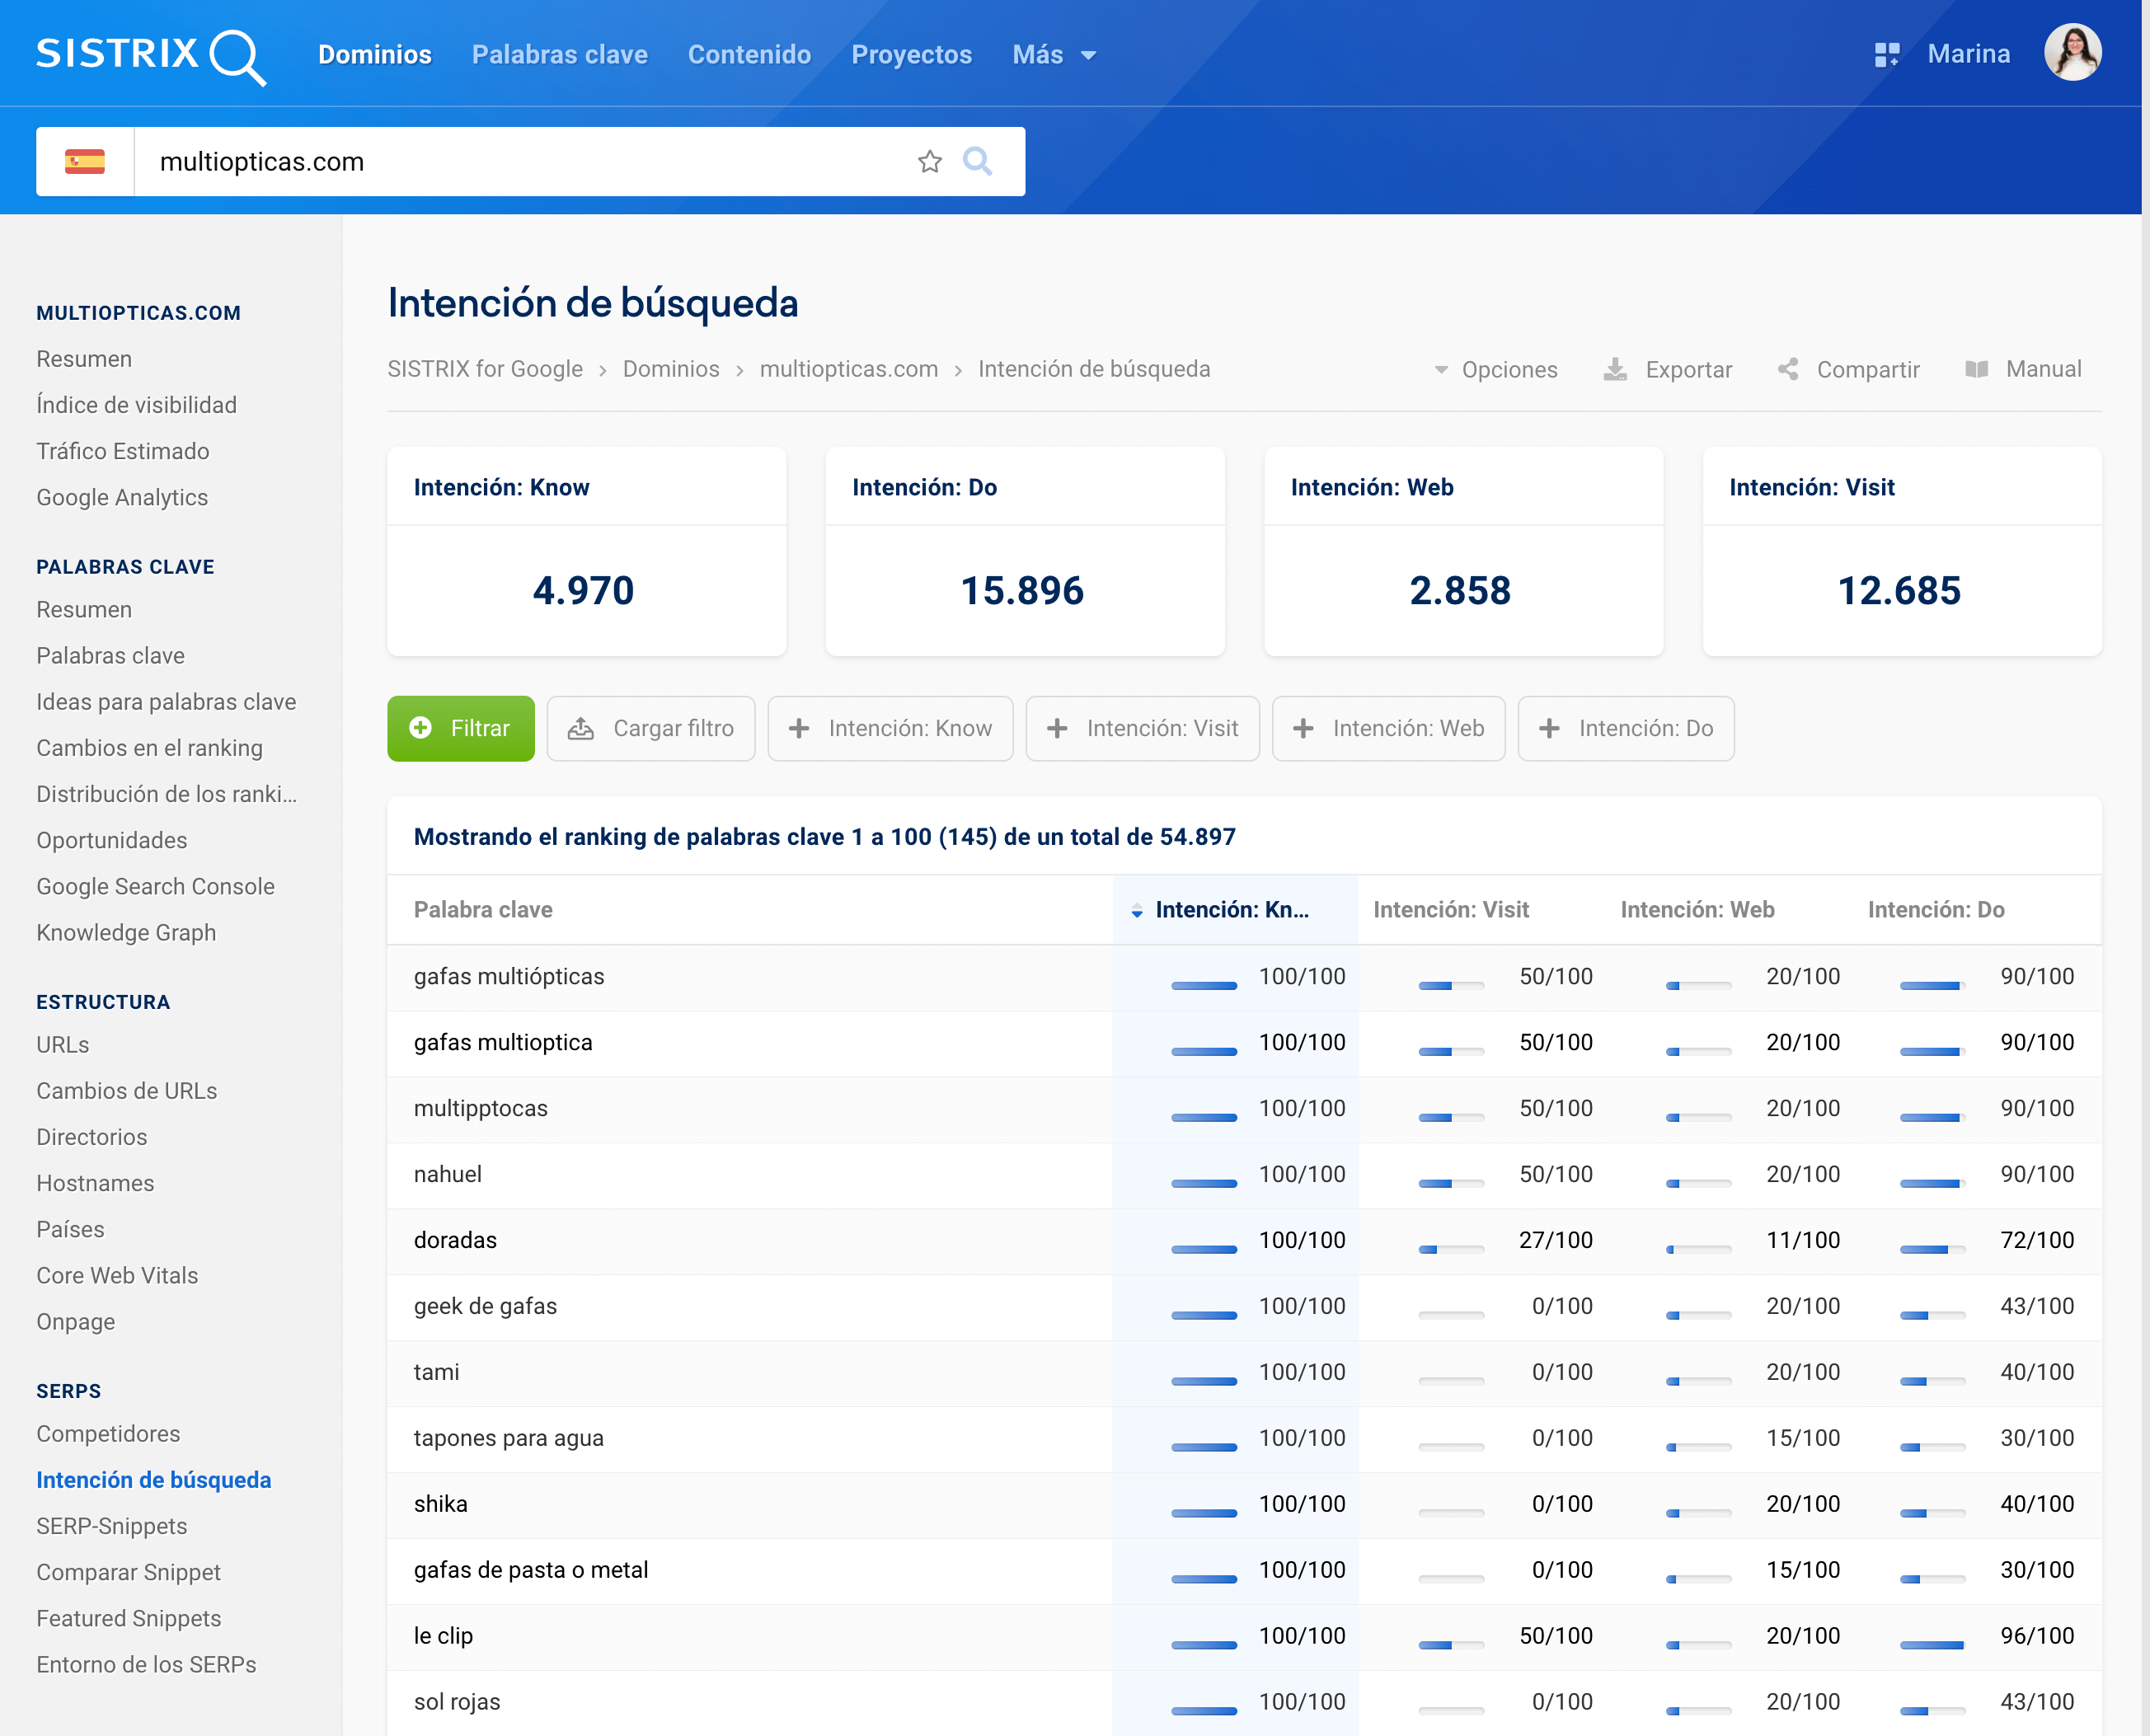Viewport: 2150px width, 1736px height.
Task: Open the apps grid icon near Marina
Action: click(1886, 54)
